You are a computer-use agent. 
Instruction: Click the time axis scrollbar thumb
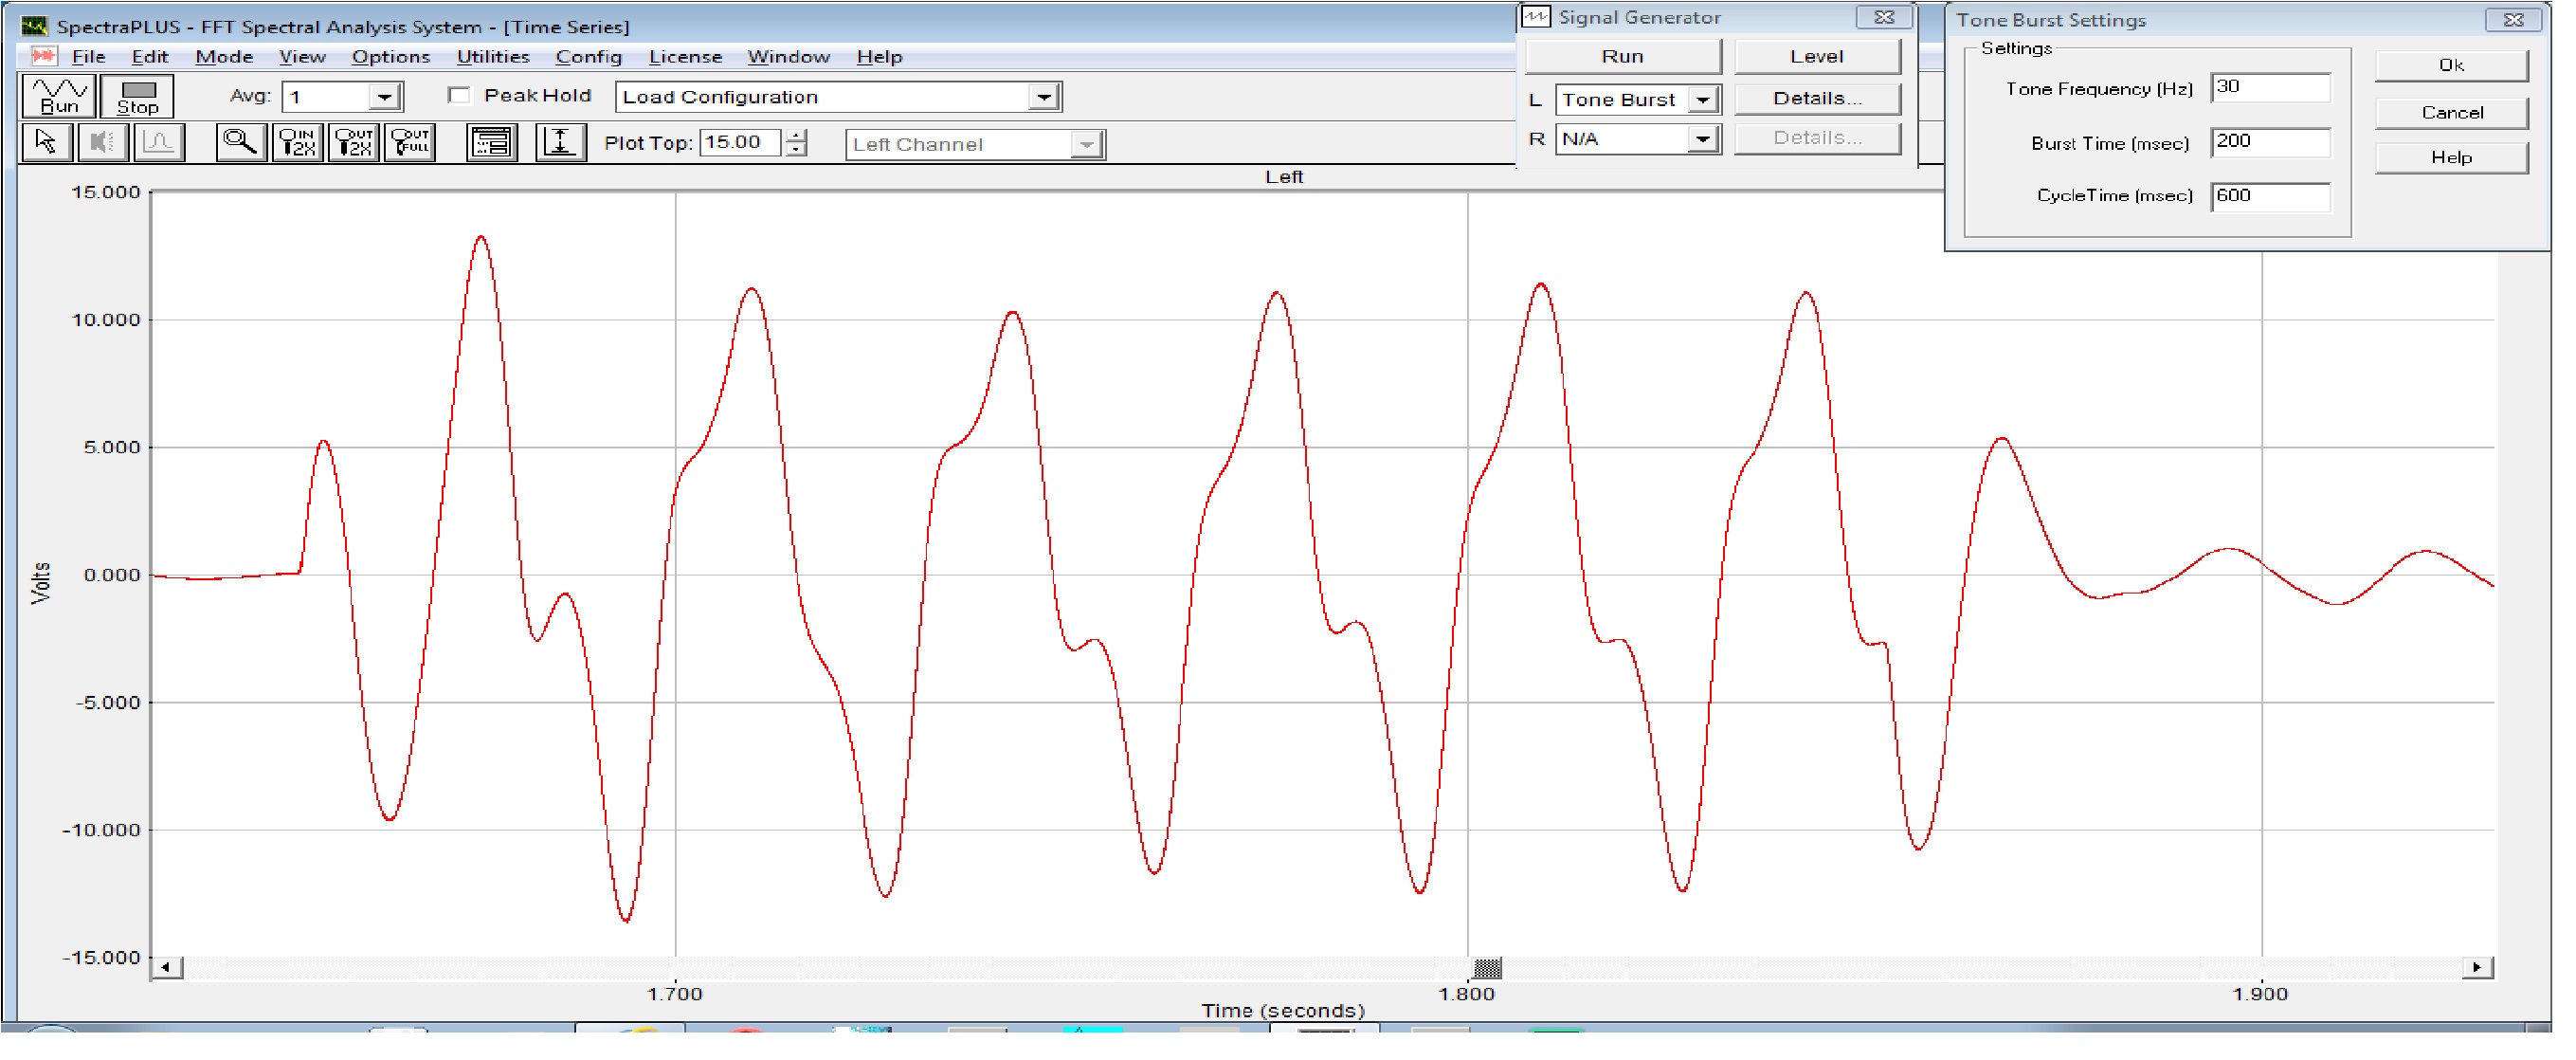pyautogui.click(x=1488, y=968)
